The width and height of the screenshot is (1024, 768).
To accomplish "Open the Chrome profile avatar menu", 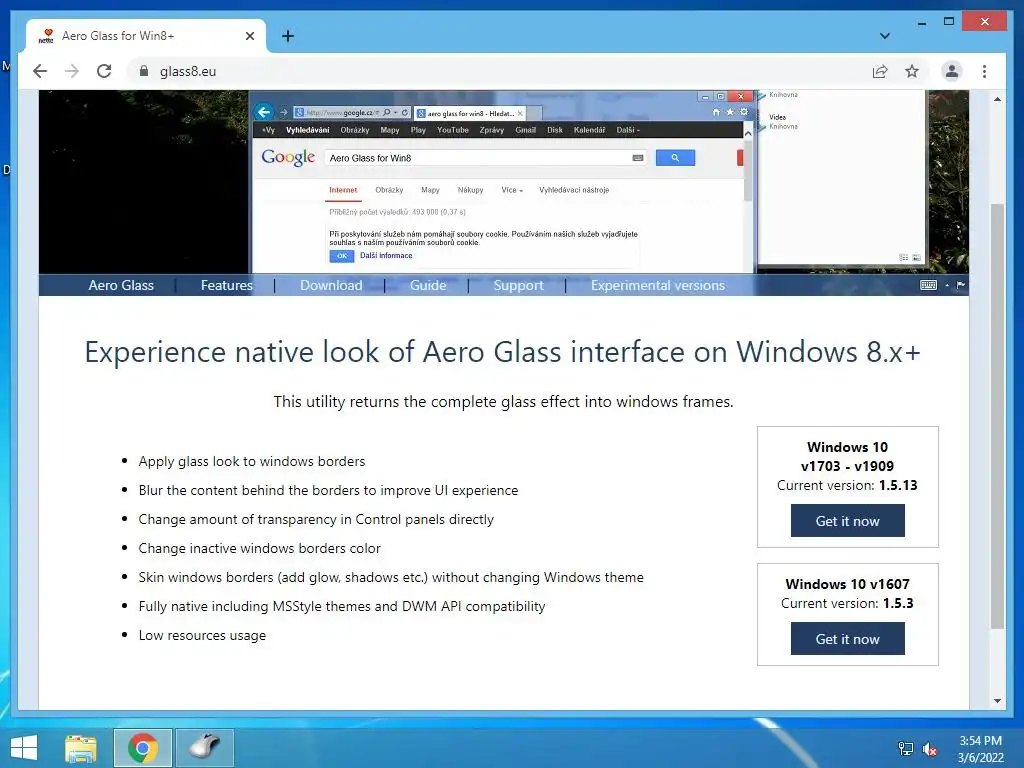I will point(952,71).
